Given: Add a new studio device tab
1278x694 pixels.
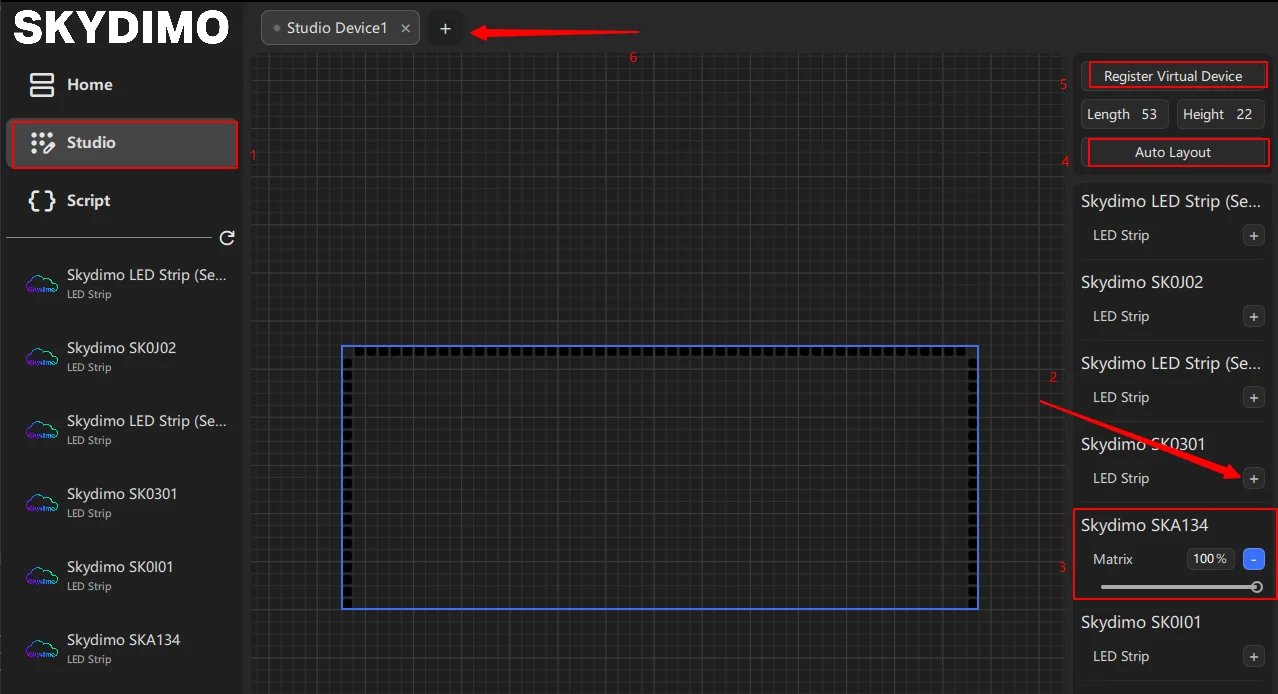Looking at the screenshot, I should point(445,29).
